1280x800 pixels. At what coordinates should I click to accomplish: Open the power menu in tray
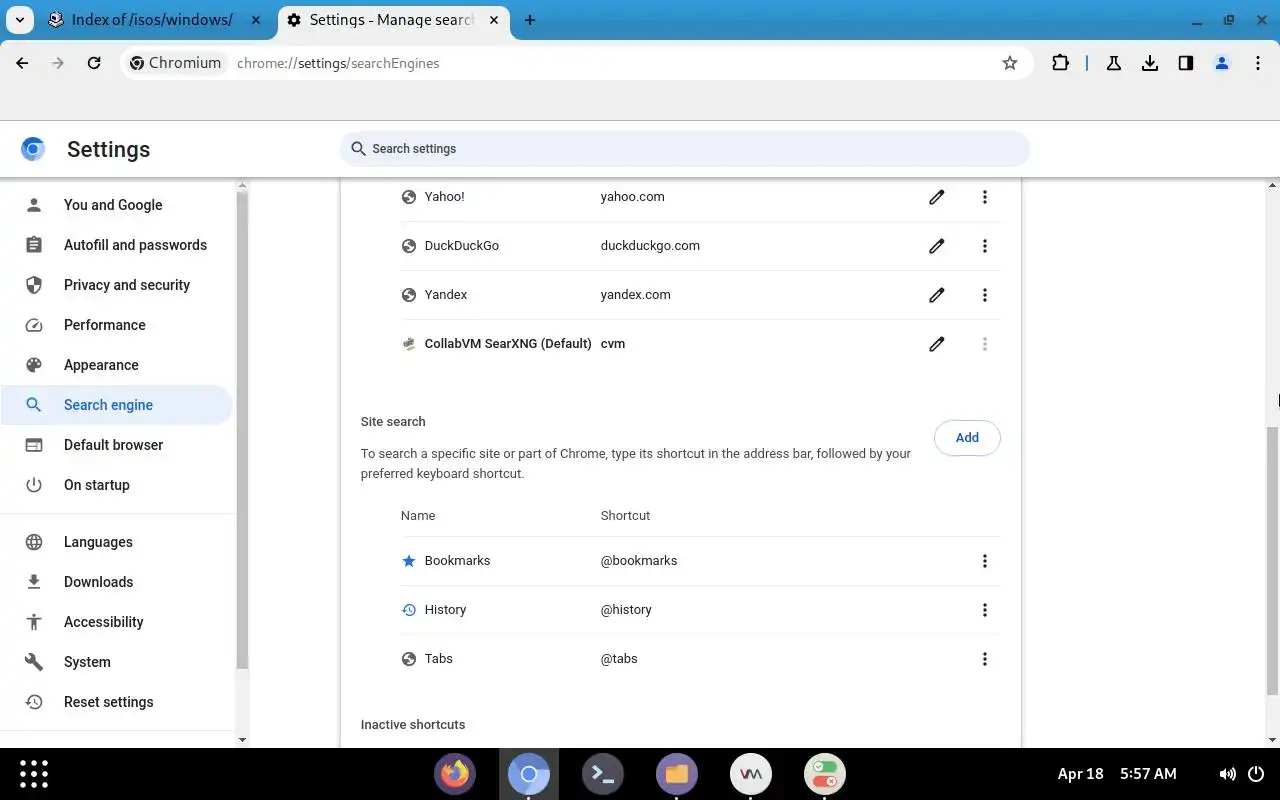[1257, 774]
